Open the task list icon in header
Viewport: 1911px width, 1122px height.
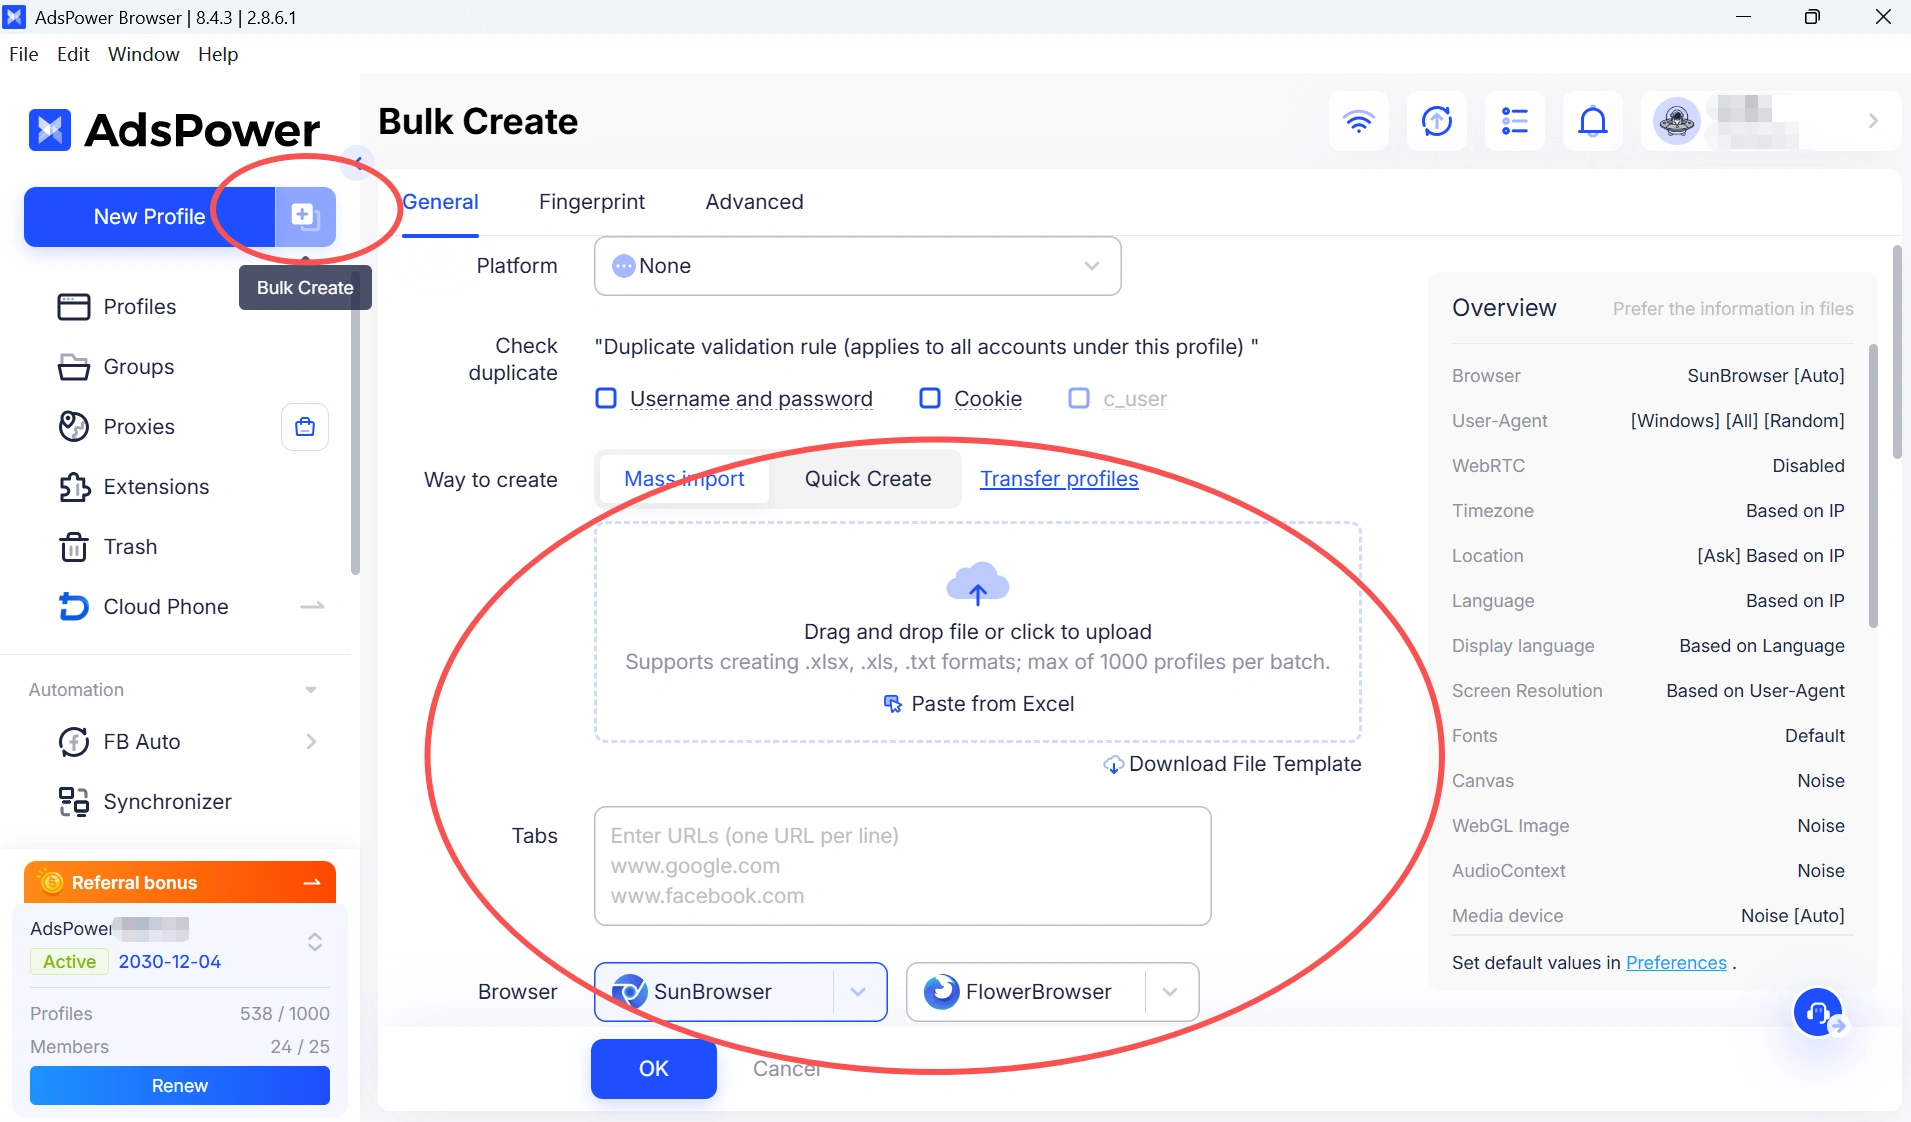click(1514, 121)
